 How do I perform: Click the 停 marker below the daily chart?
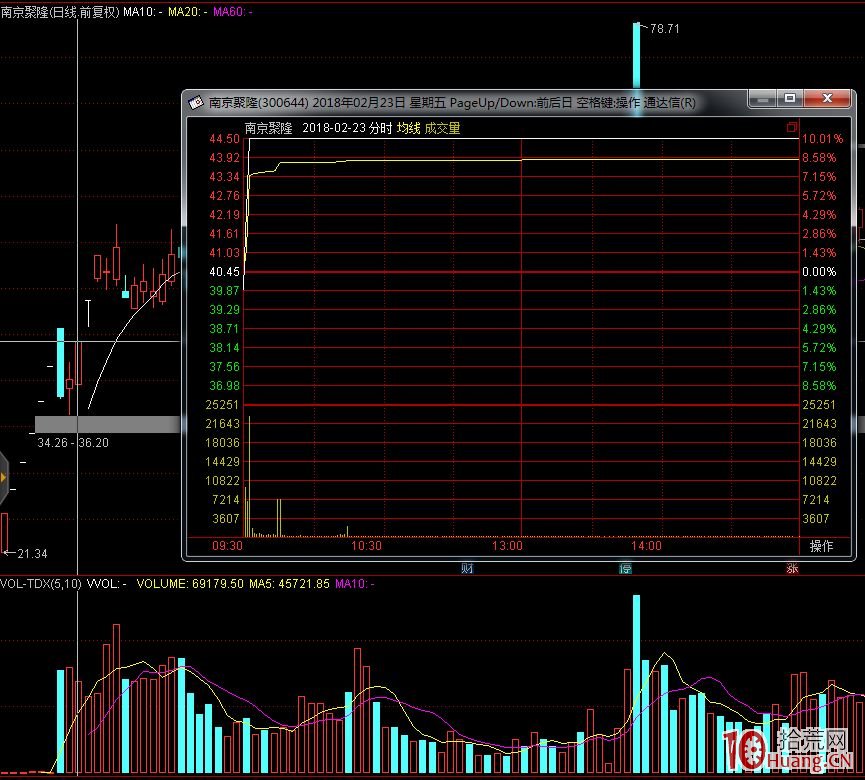tap(625, 568)
